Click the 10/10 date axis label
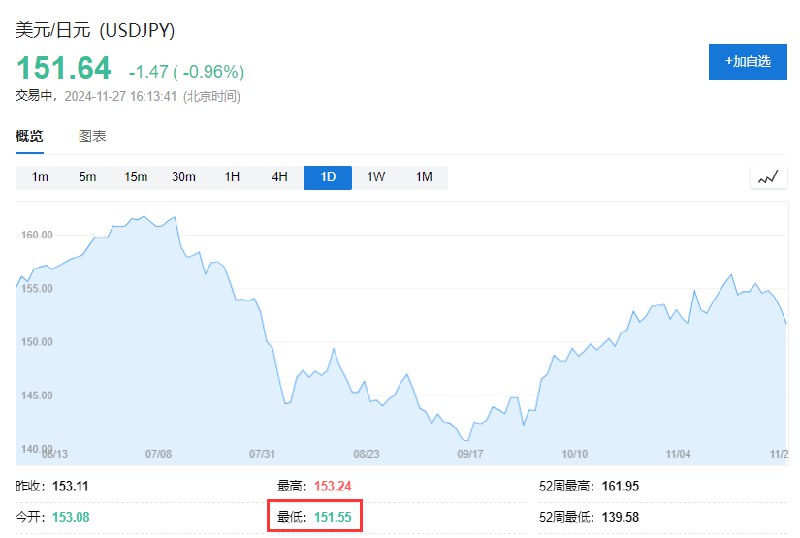 [574, 454]
